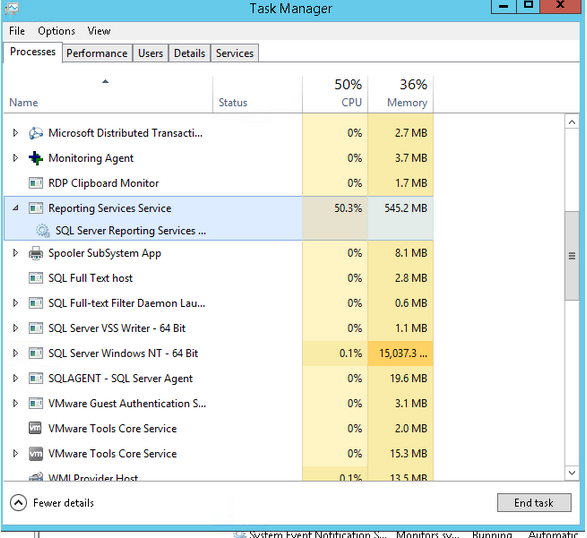Click the SQL Full-text Filter Daemon icon

(x=36, y=304)
